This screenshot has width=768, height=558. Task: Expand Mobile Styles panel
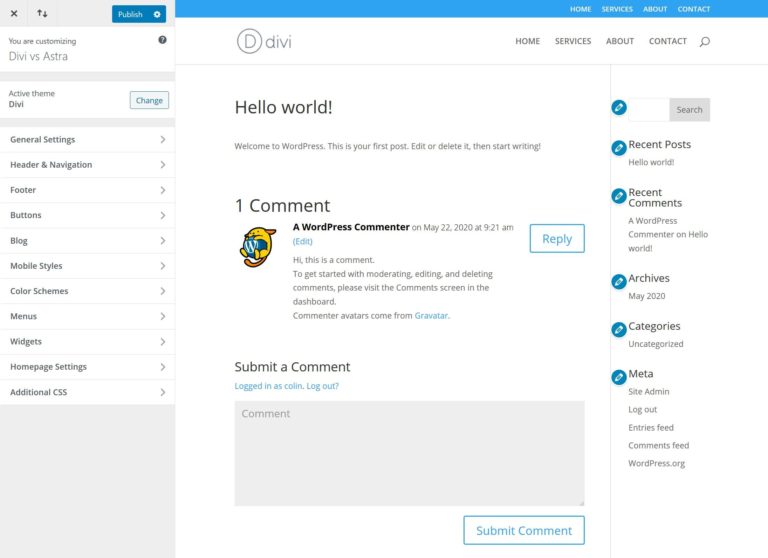(x=87, y=266)
